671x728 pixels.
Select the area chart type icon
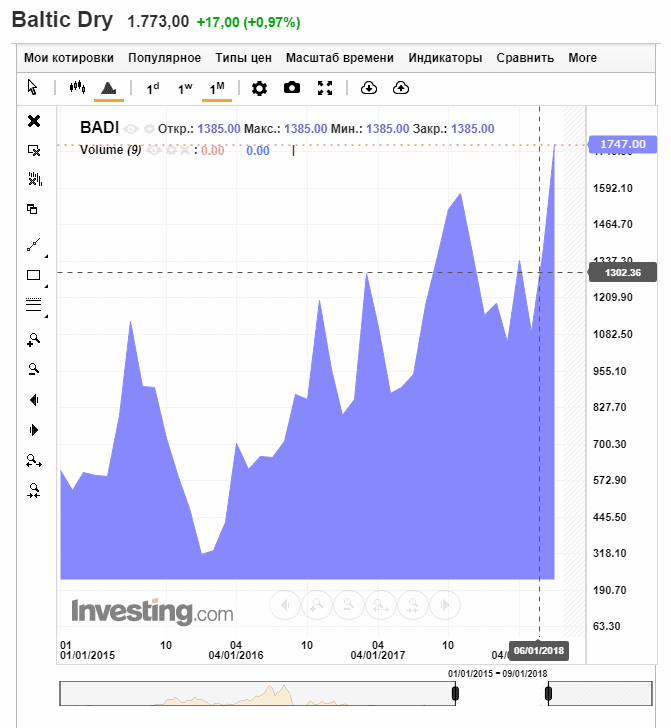(108, 88)
